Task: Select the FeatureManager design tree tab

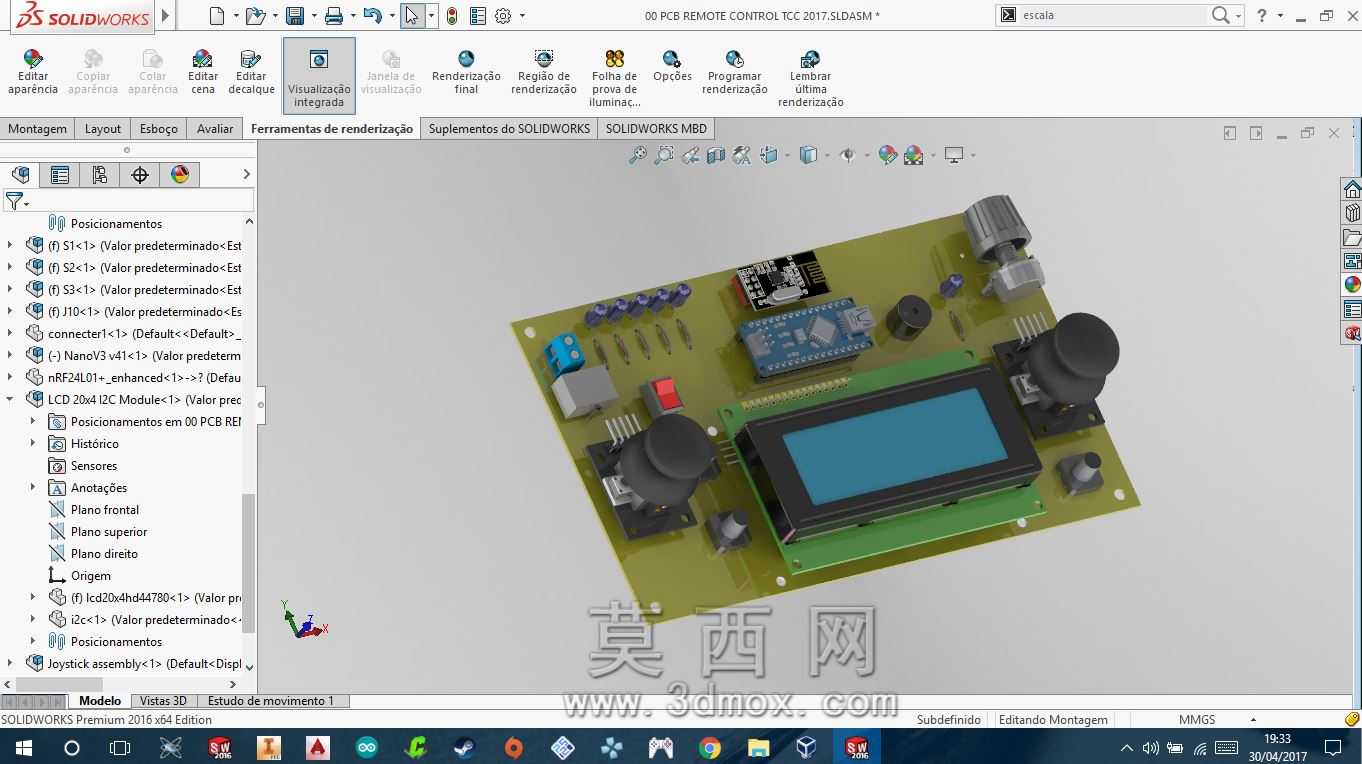Action: click(x=21, y=175)
